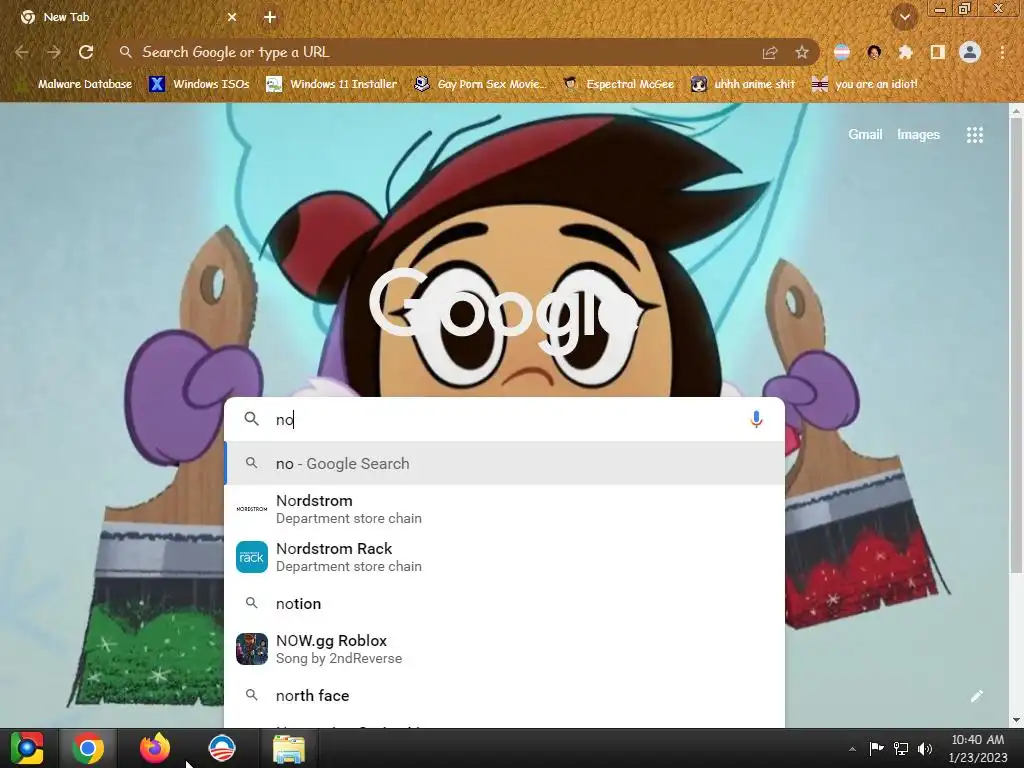Screen dimensions: 1024x768
Task: Open the Images link
Action: point(918,135)
